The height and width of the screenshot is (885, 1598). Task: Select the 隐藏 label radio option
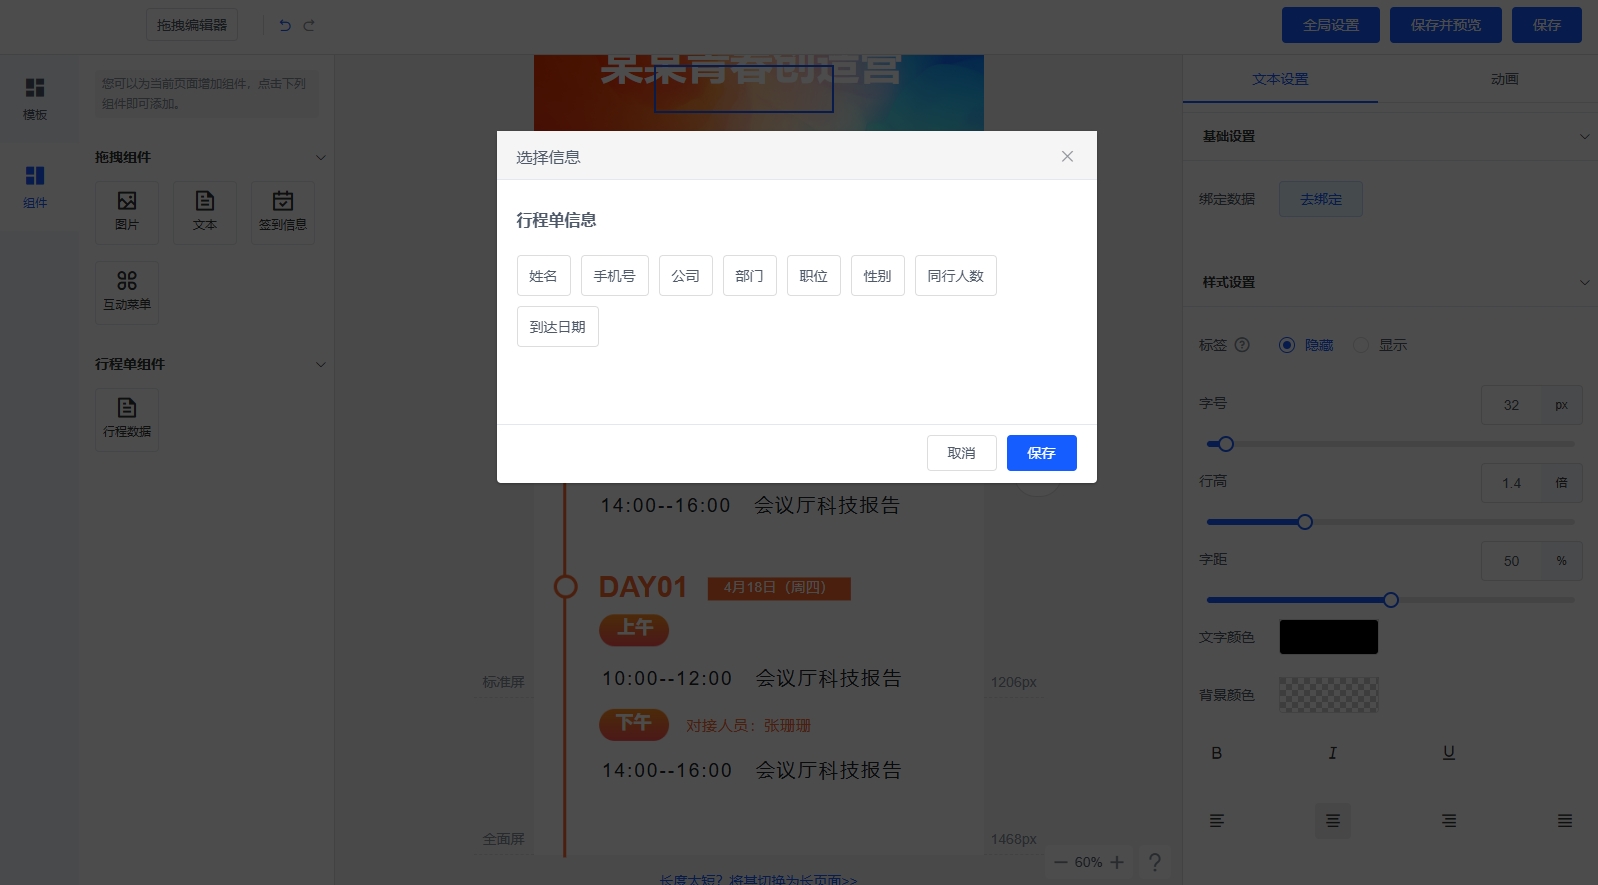click(x=1287, y=345)
